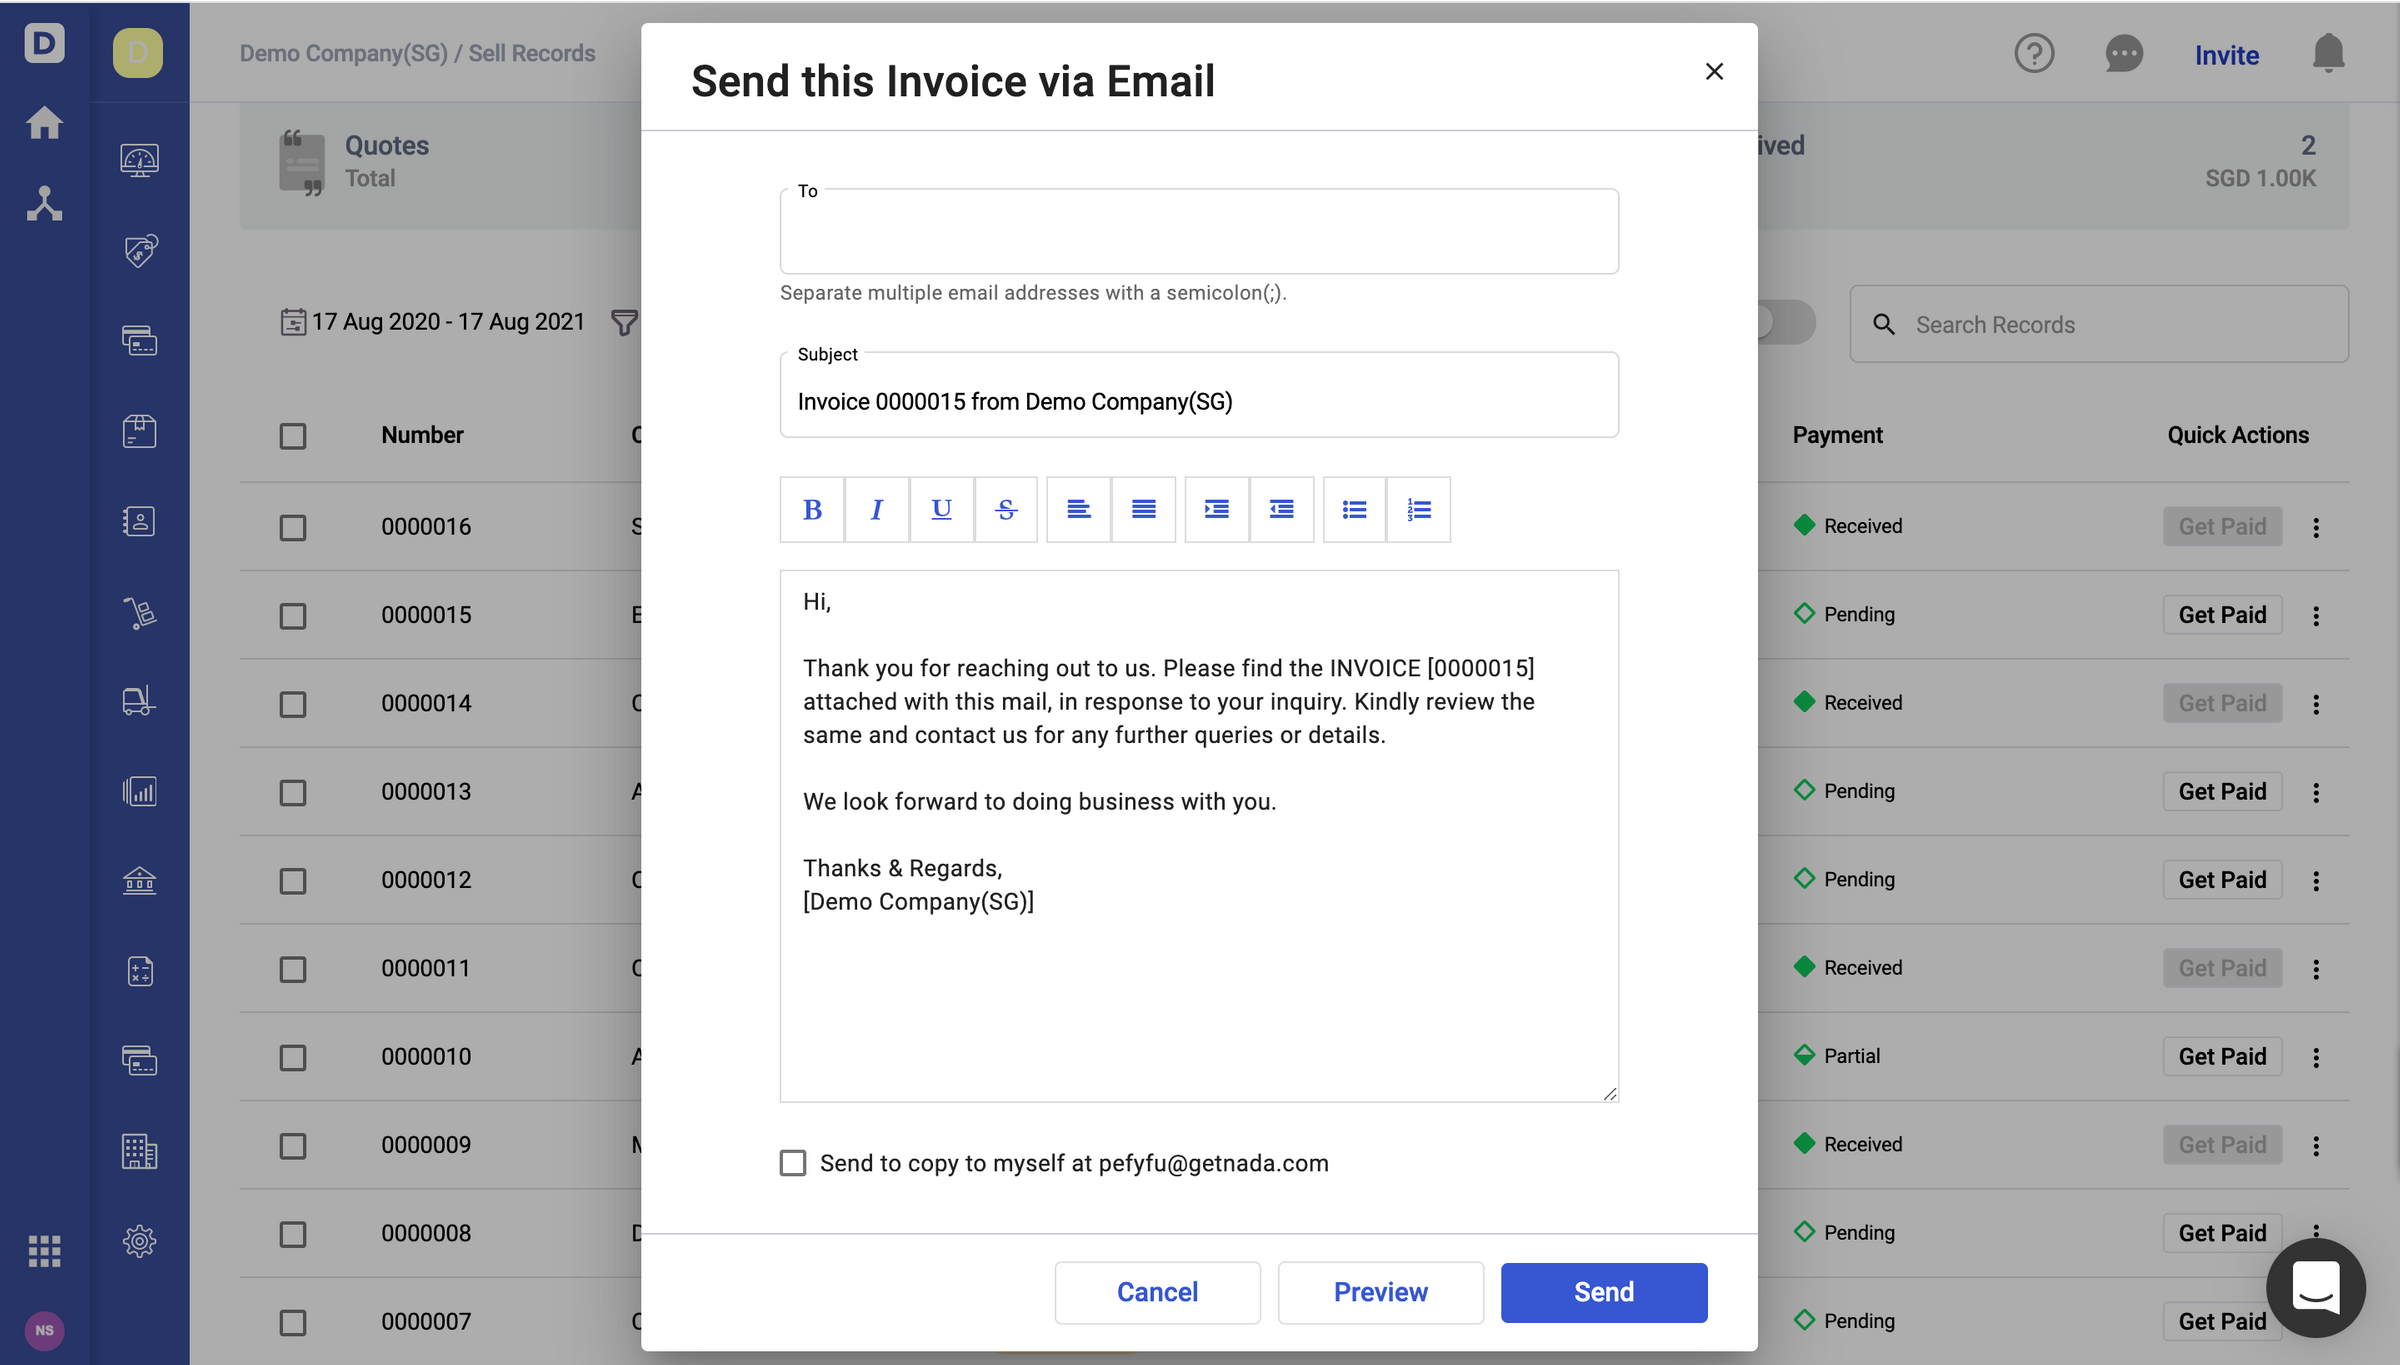
Task: Open the settings gear in sidebar
Action: [139, 1241]
